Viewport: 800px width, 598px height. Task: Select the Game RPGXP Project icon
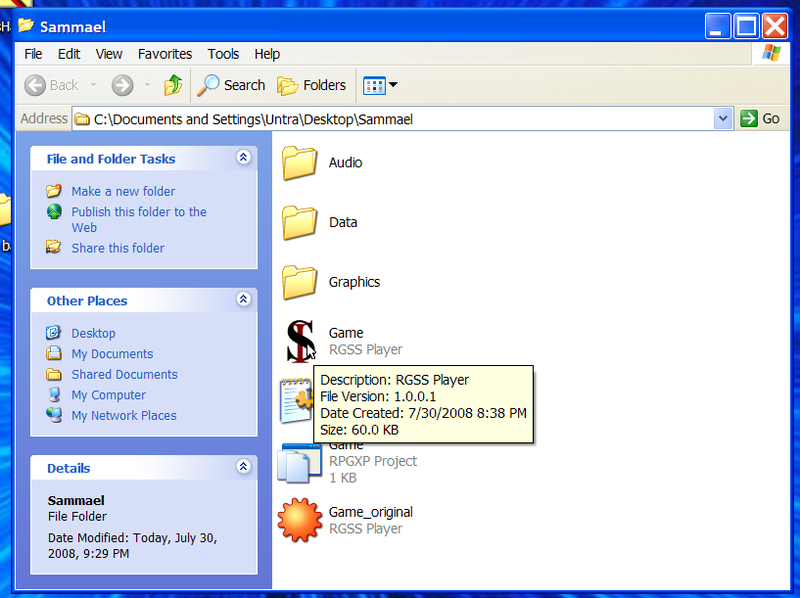tap(299, 463)
